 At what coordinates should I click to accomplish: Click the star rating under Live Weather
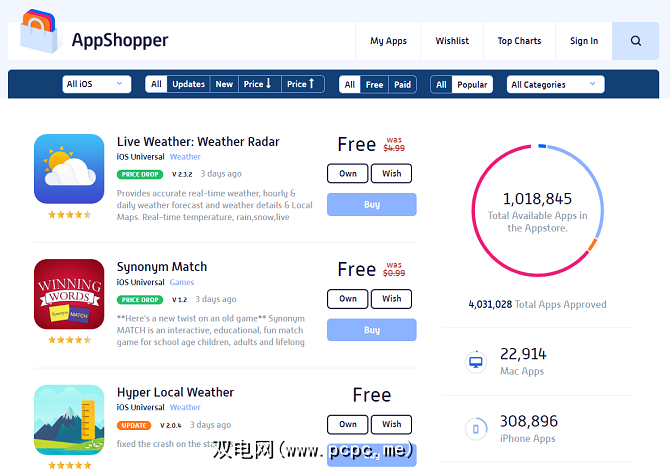point(69,214)
